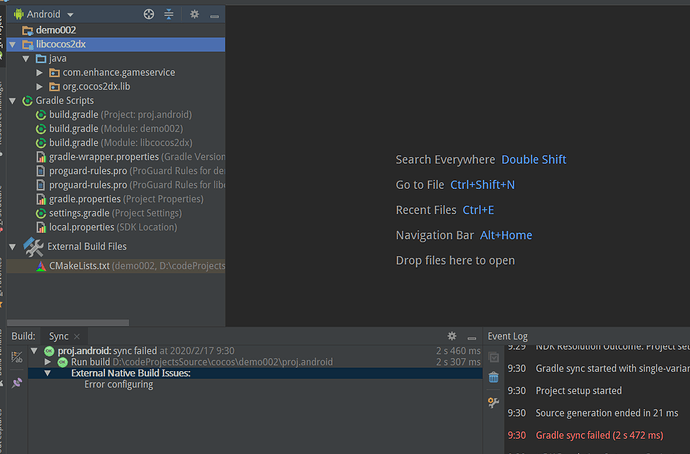The height and width of the screenshot is (454, 690).
Task: Click the collapse all icon in project panel
Action: (169, 15)
